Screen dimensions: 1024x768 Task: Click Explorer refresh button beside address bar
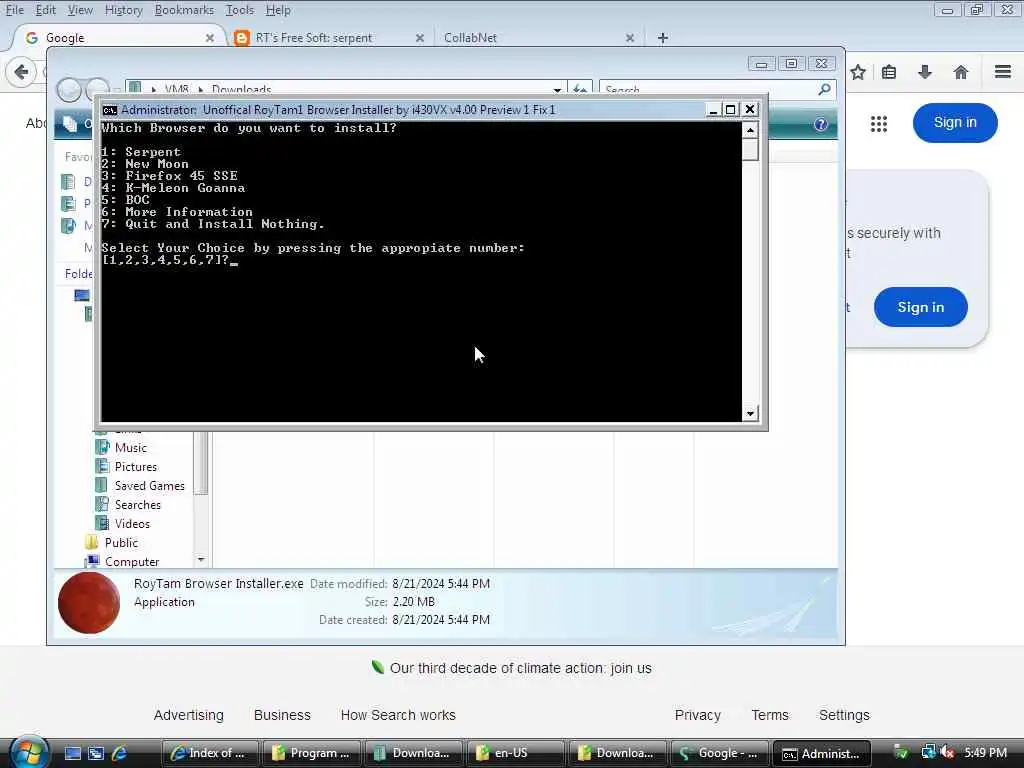(x=580, y=88)
